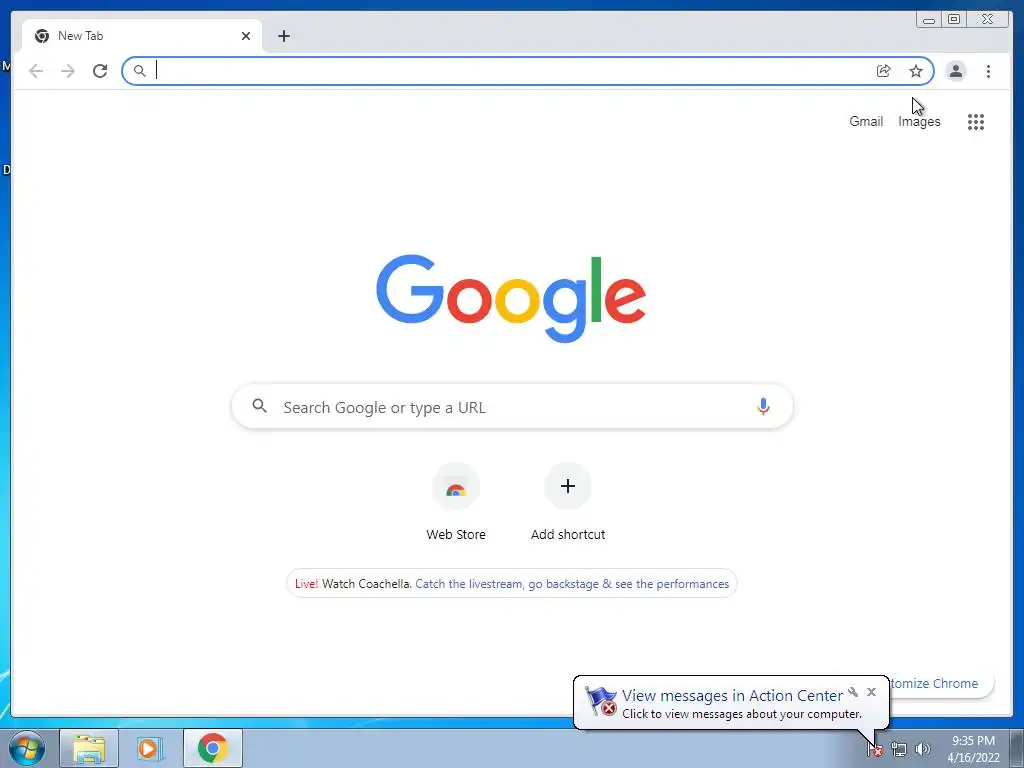The image size is (1024, 768).
Task: Select the New Tab tab
Action: coord(142,36)
